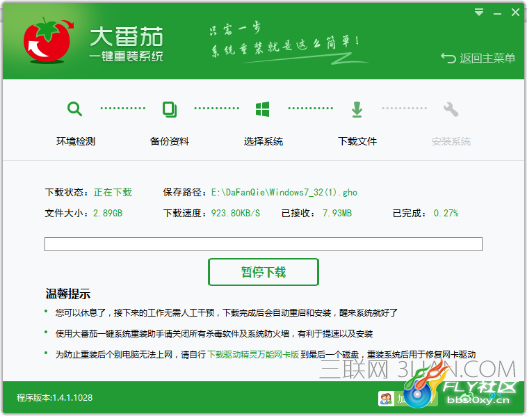
Task: Select the 下载文件 step label
Action: click(357, 141)
